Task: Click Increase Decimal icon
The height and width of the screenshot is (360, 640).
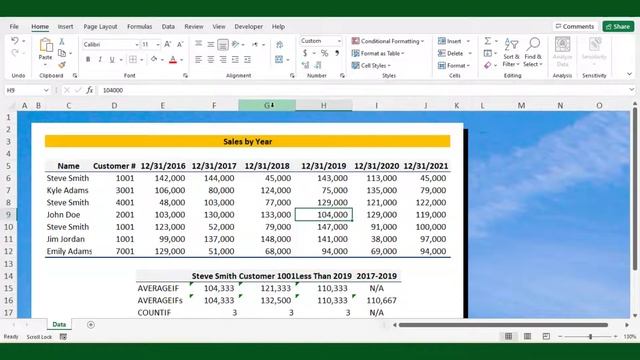Action: pos(305,65)
